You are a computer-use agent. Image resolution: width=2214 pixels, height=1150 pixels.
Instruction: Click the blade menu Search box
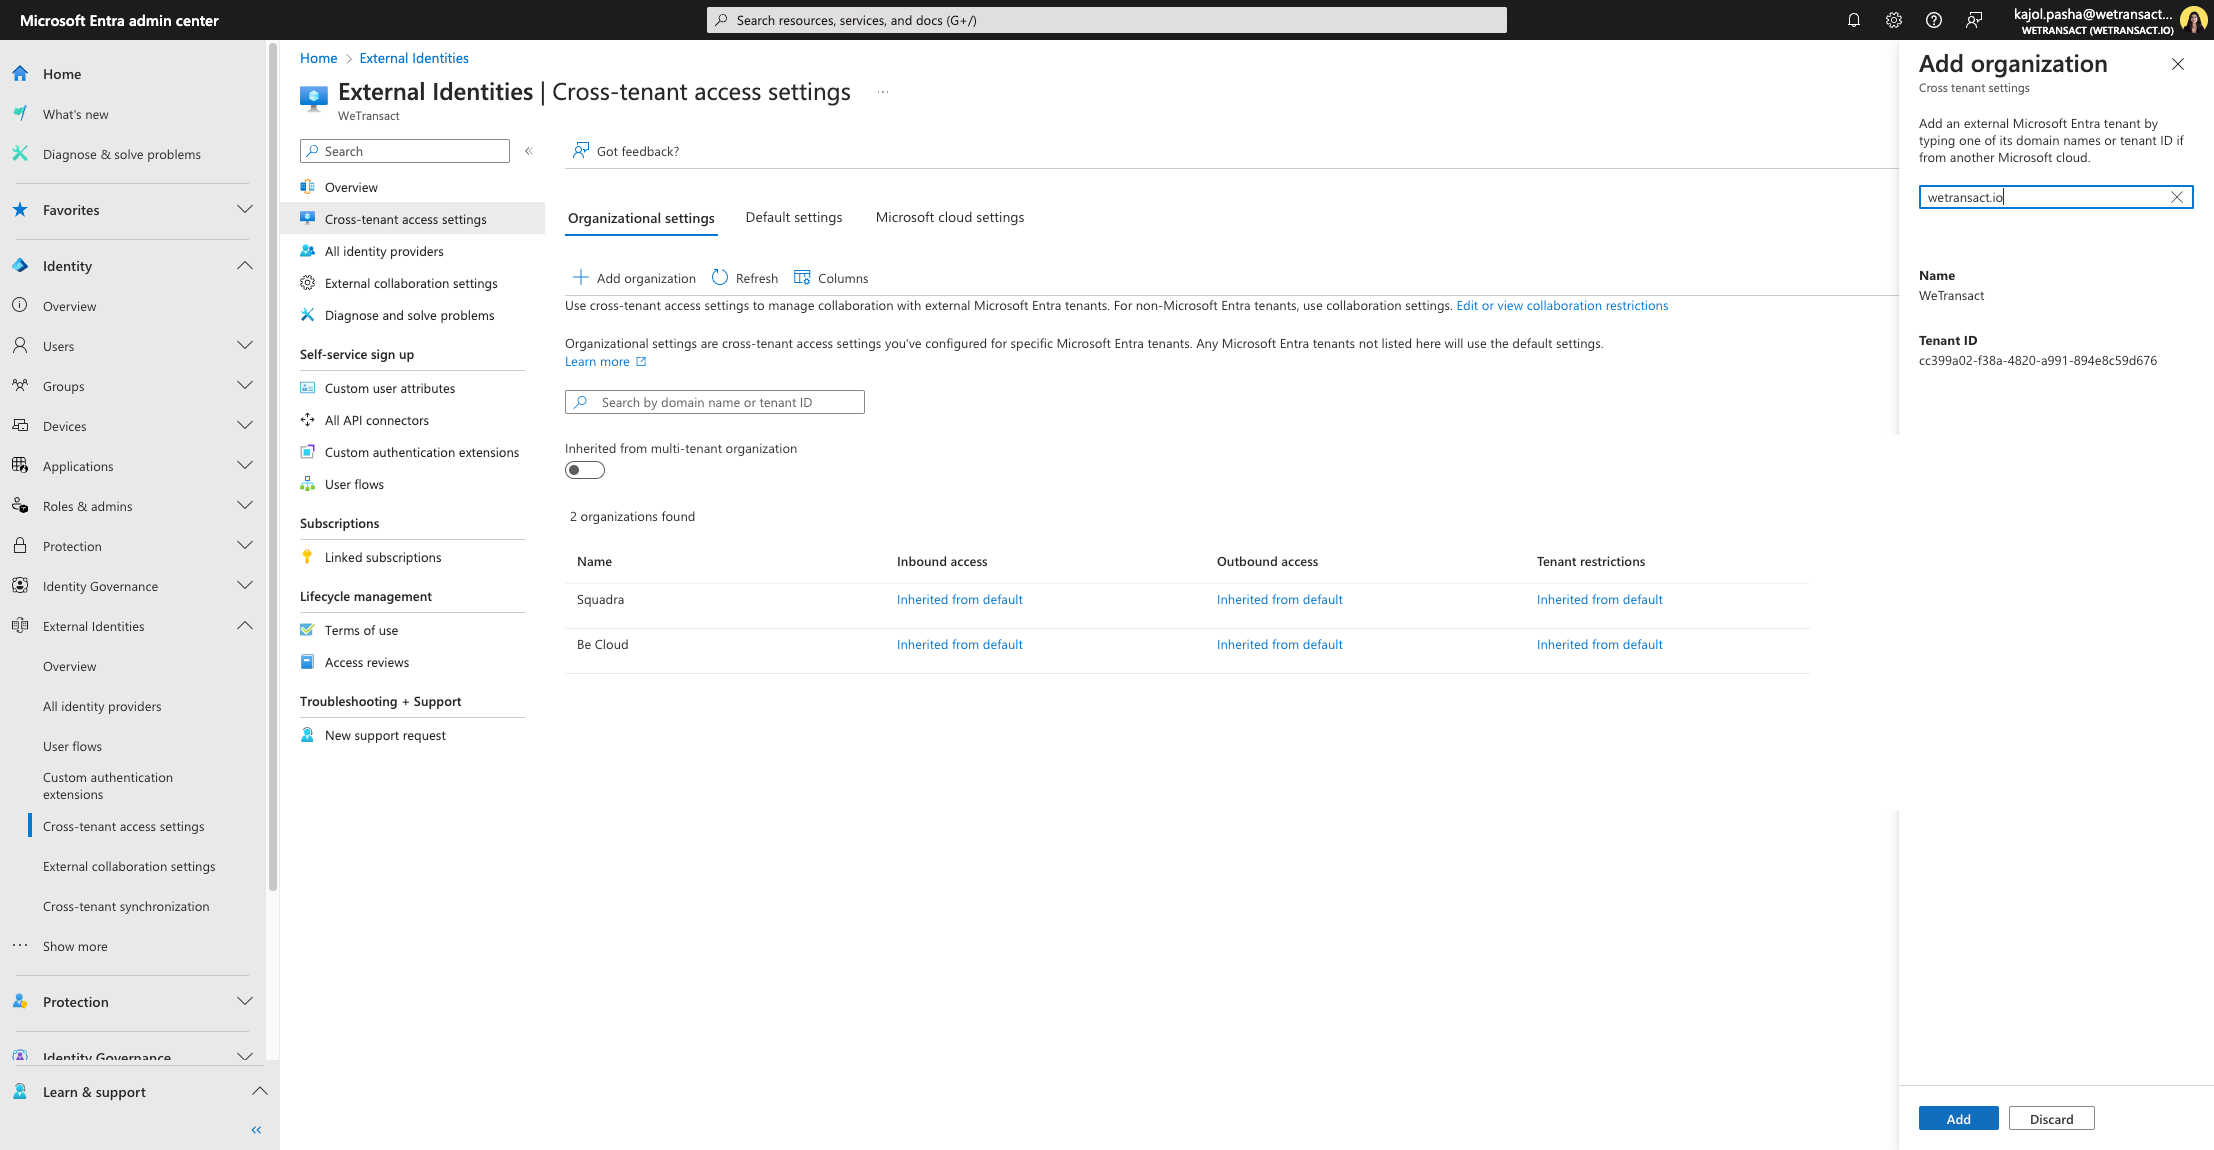click(x=405, y=151)
